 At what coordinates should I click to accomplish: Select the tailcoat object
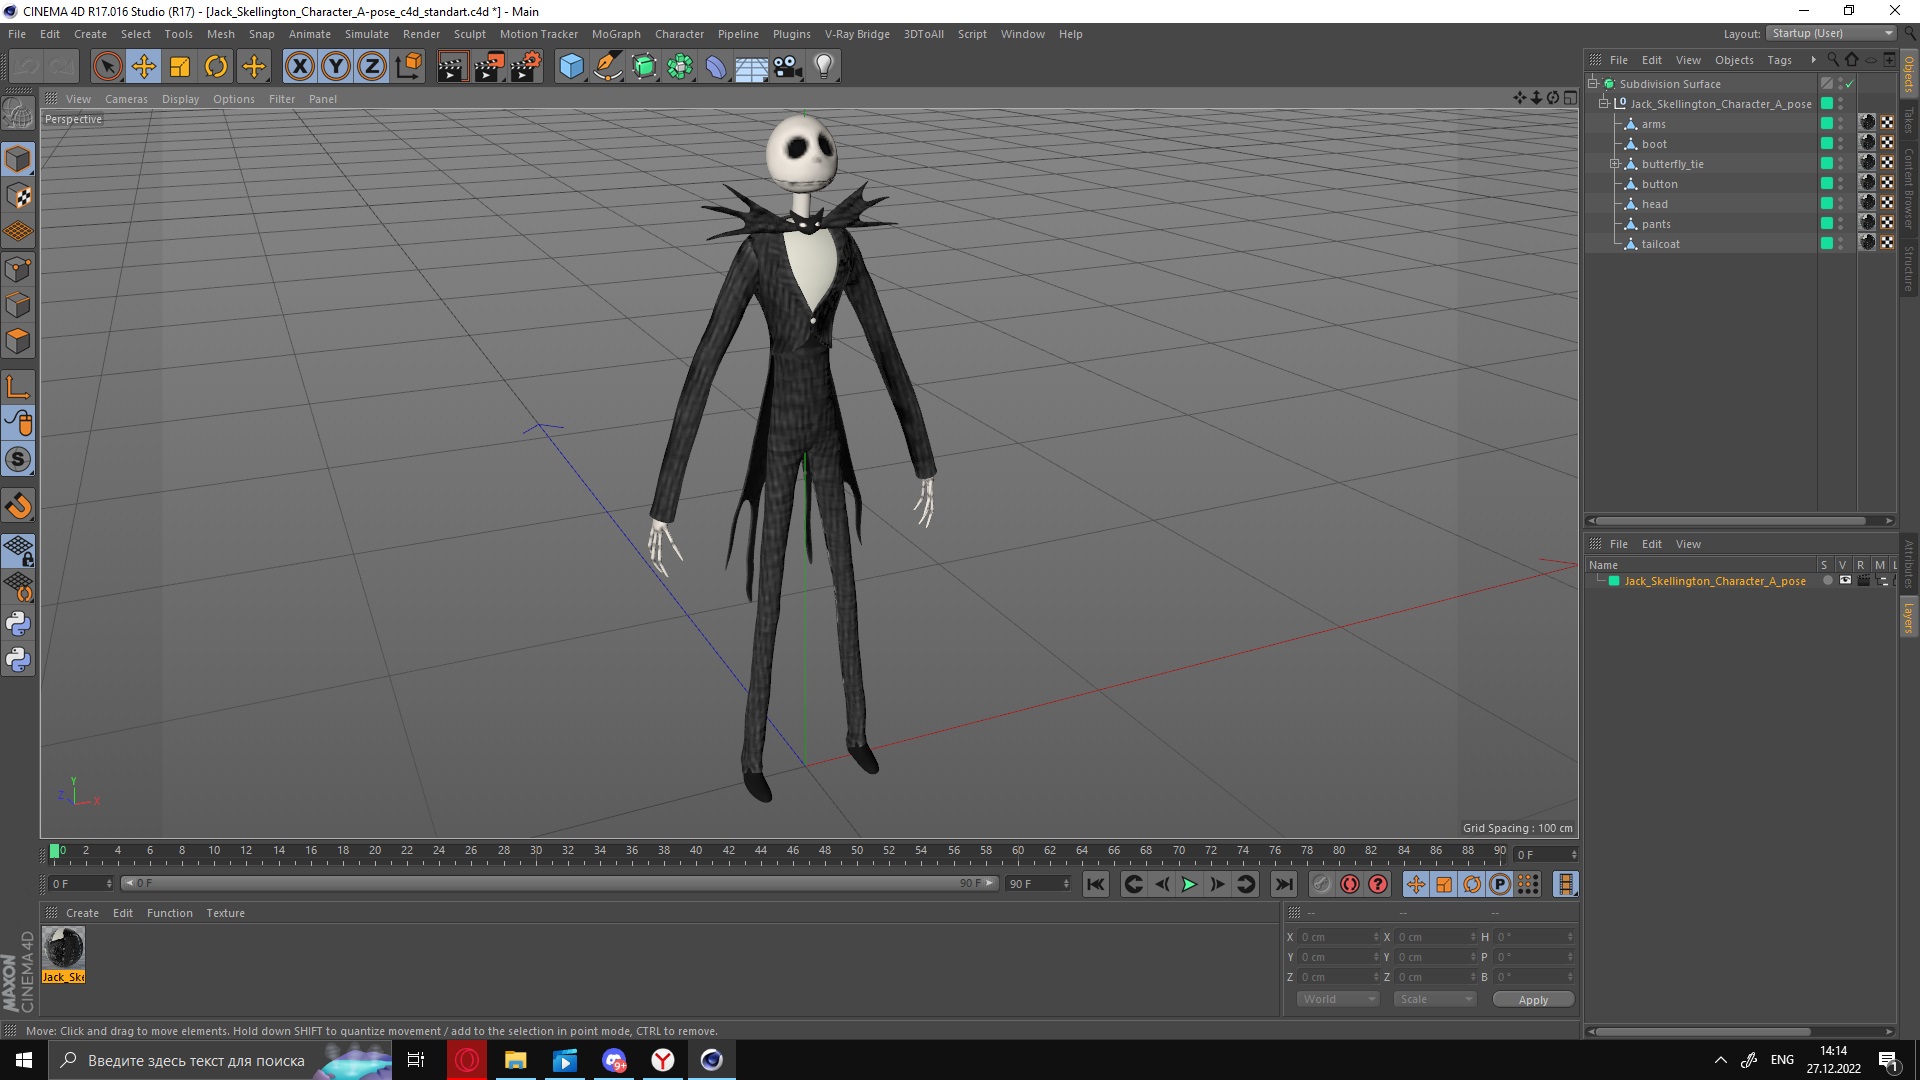1660,244
